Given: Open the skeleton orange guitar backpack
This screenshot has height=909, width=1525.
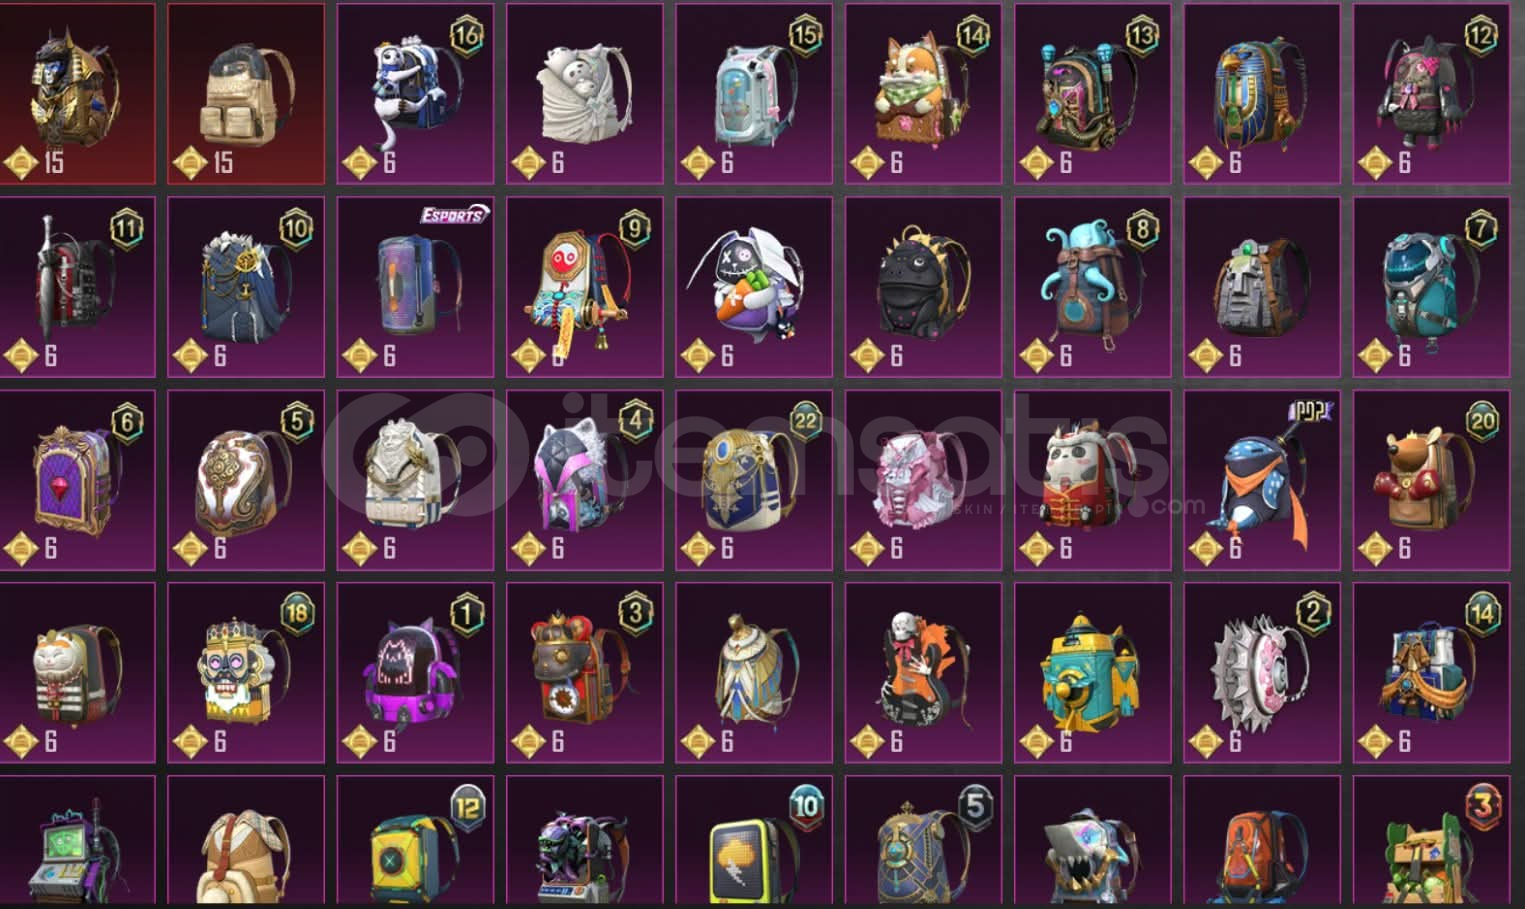Looking at the screenshot, I should tap(923, 673).
